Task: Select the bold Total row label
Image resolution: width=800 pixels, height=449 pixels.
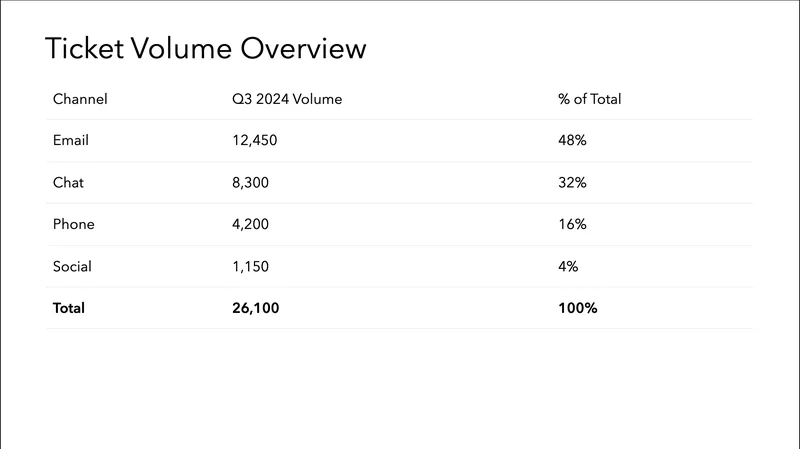Action: click(x=69, y=308)
